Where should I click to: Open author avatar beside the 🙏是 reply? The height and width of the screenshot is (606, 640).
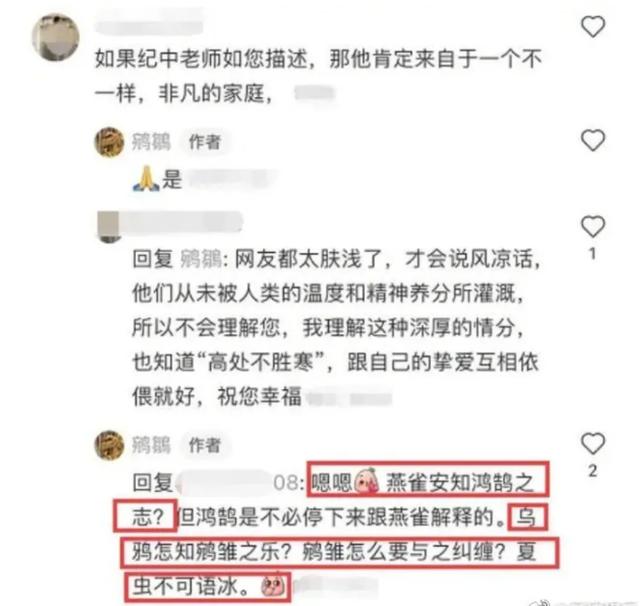point(109,142)
